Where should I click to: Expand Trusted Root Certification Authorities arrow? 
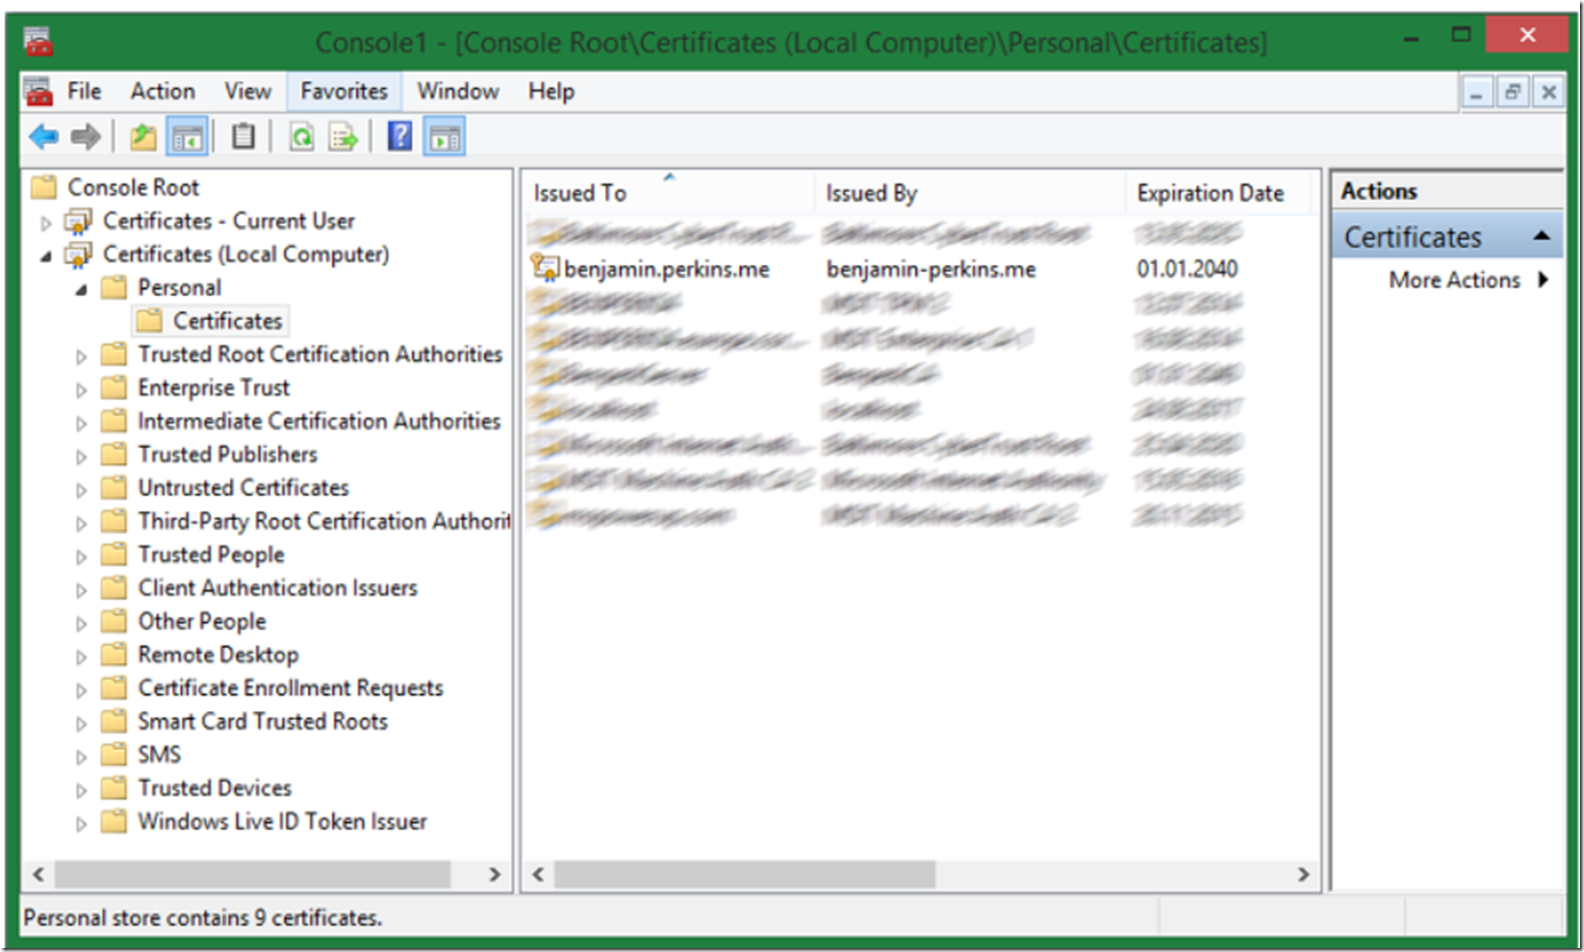81,356
